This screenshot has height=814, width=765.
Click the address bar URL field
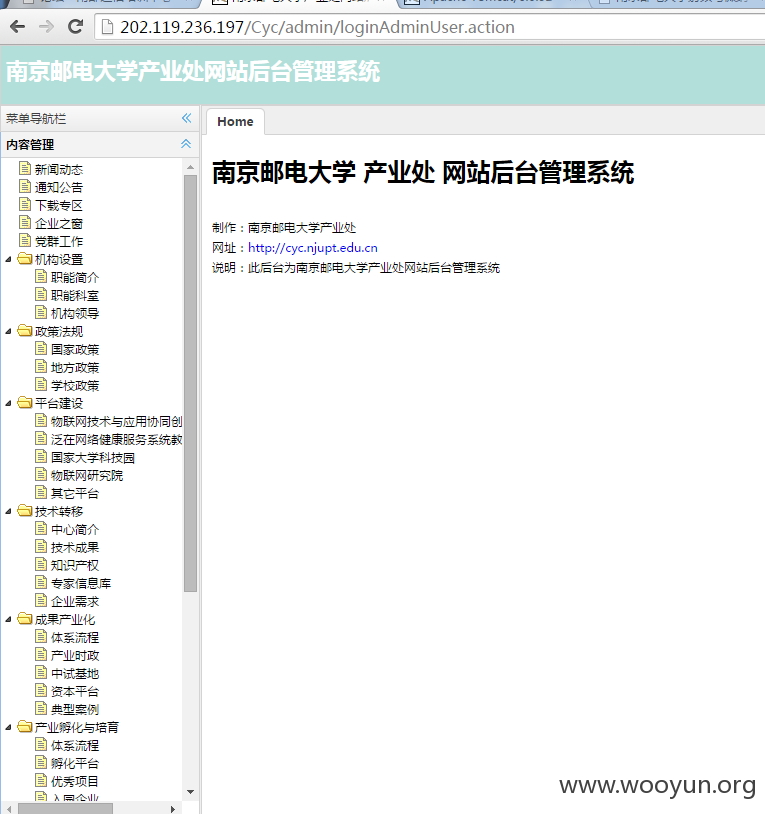(x=431, y=27)
